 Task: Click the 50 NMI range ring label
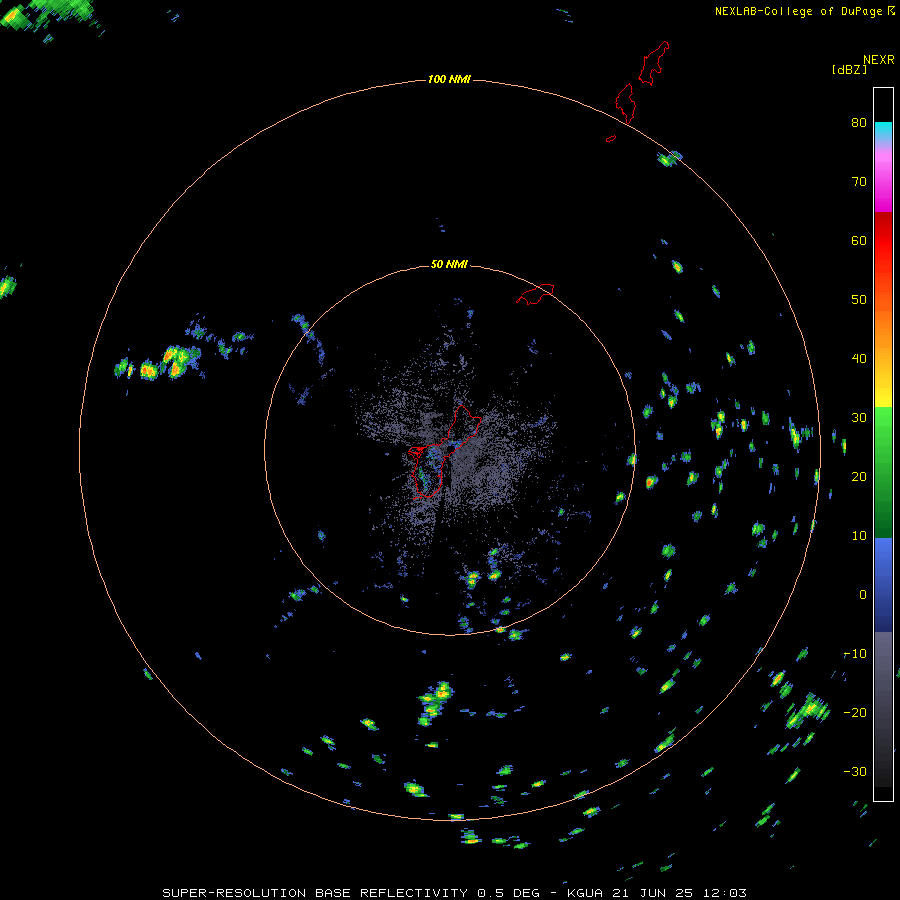[x=449, y=264]
